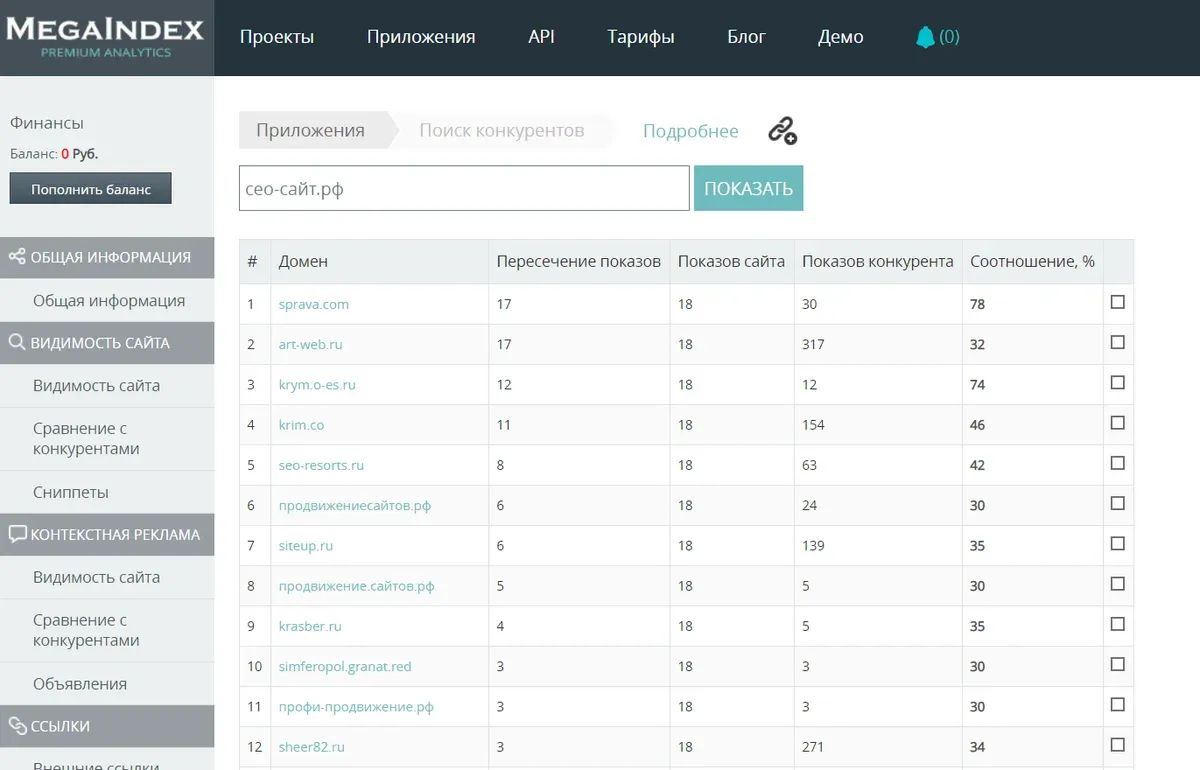
Task: Open the Проекты menu
Action: coord(277,37)
